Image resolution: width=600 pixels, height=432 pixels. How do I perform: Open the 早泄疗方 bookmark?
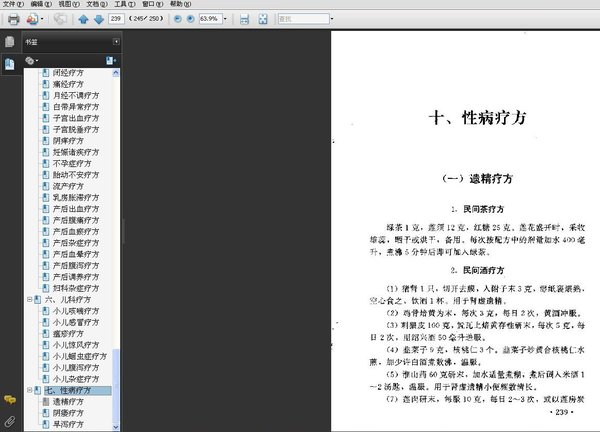(x=68, y=424)
